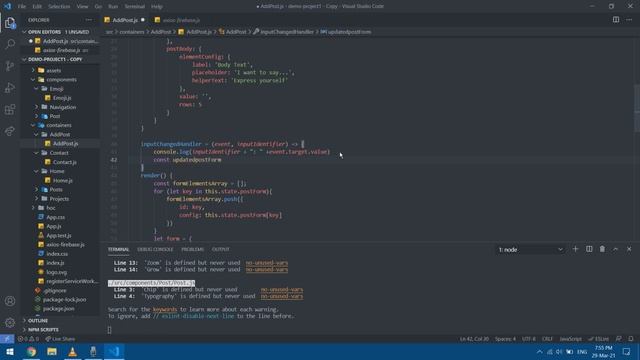The image size is (640, 360).
Task: Open the Explorer view in activity bar
Action: pos(10,23)
